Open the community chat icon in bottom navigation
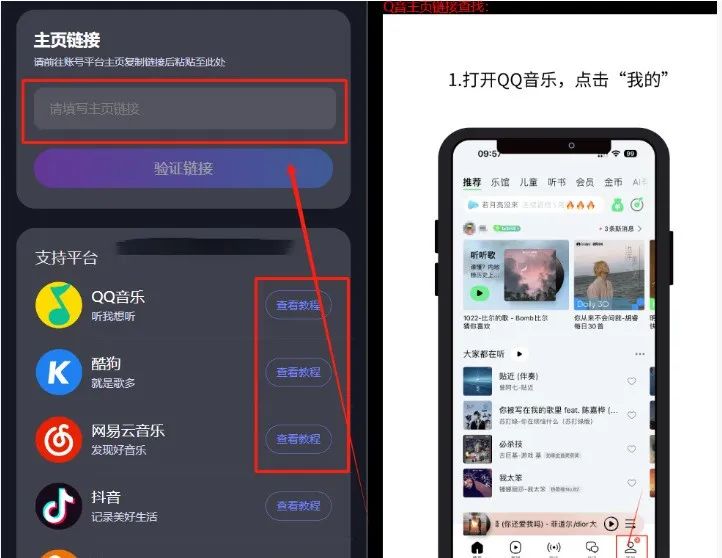Screen dimensions: 722x558 coord(592,548)
